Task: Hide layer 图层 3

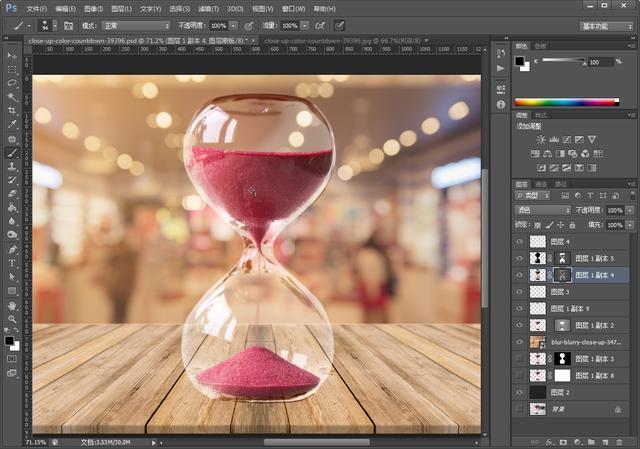Action: tap(520, 292)
